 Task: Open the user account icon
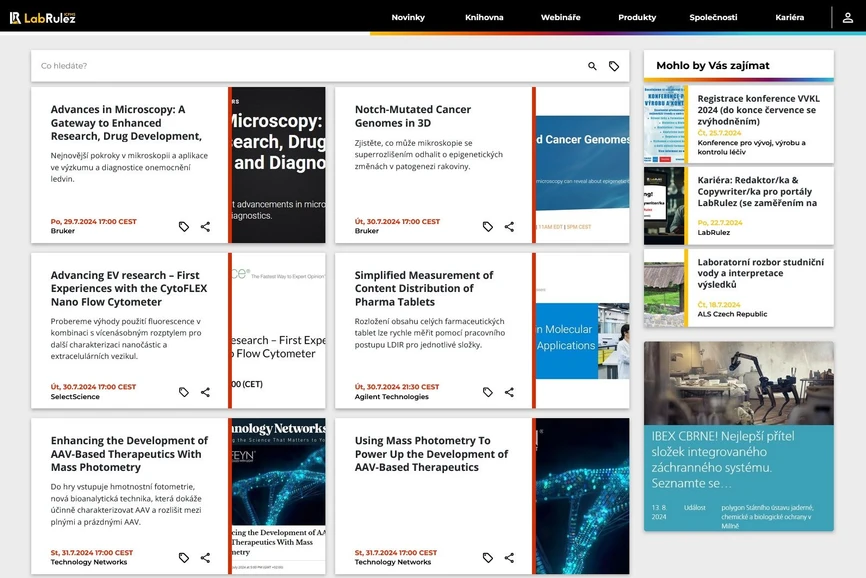[847, 18]
